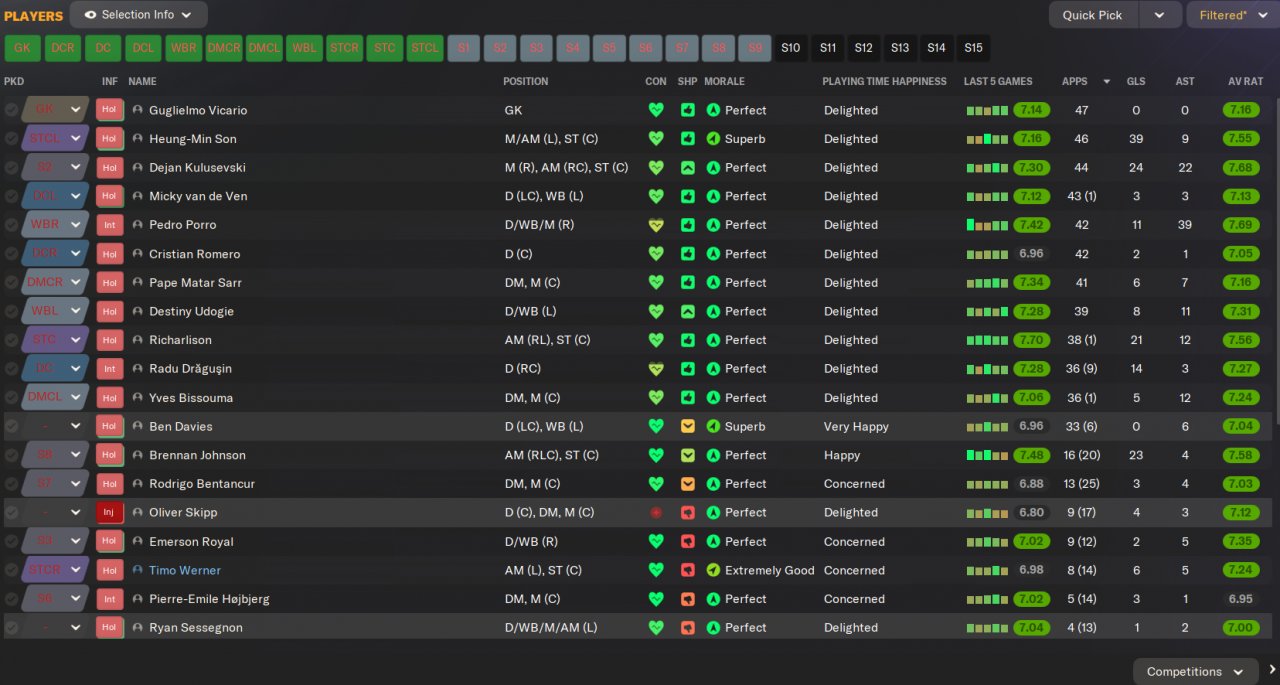Open the Quick Pick arrow dropdown

click(1160, 15)
